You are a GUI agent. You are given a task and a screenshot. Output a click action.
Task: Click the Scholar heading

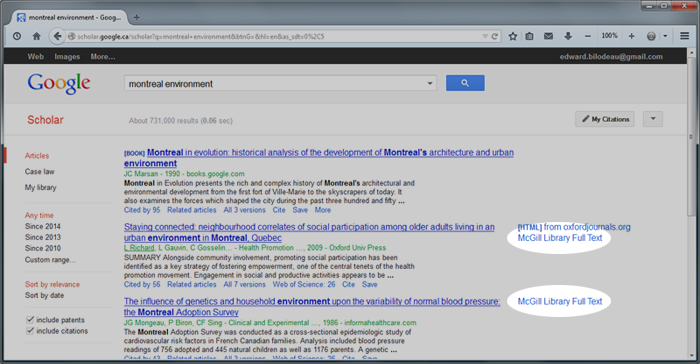pyautogui.click(x=46, y=120)
